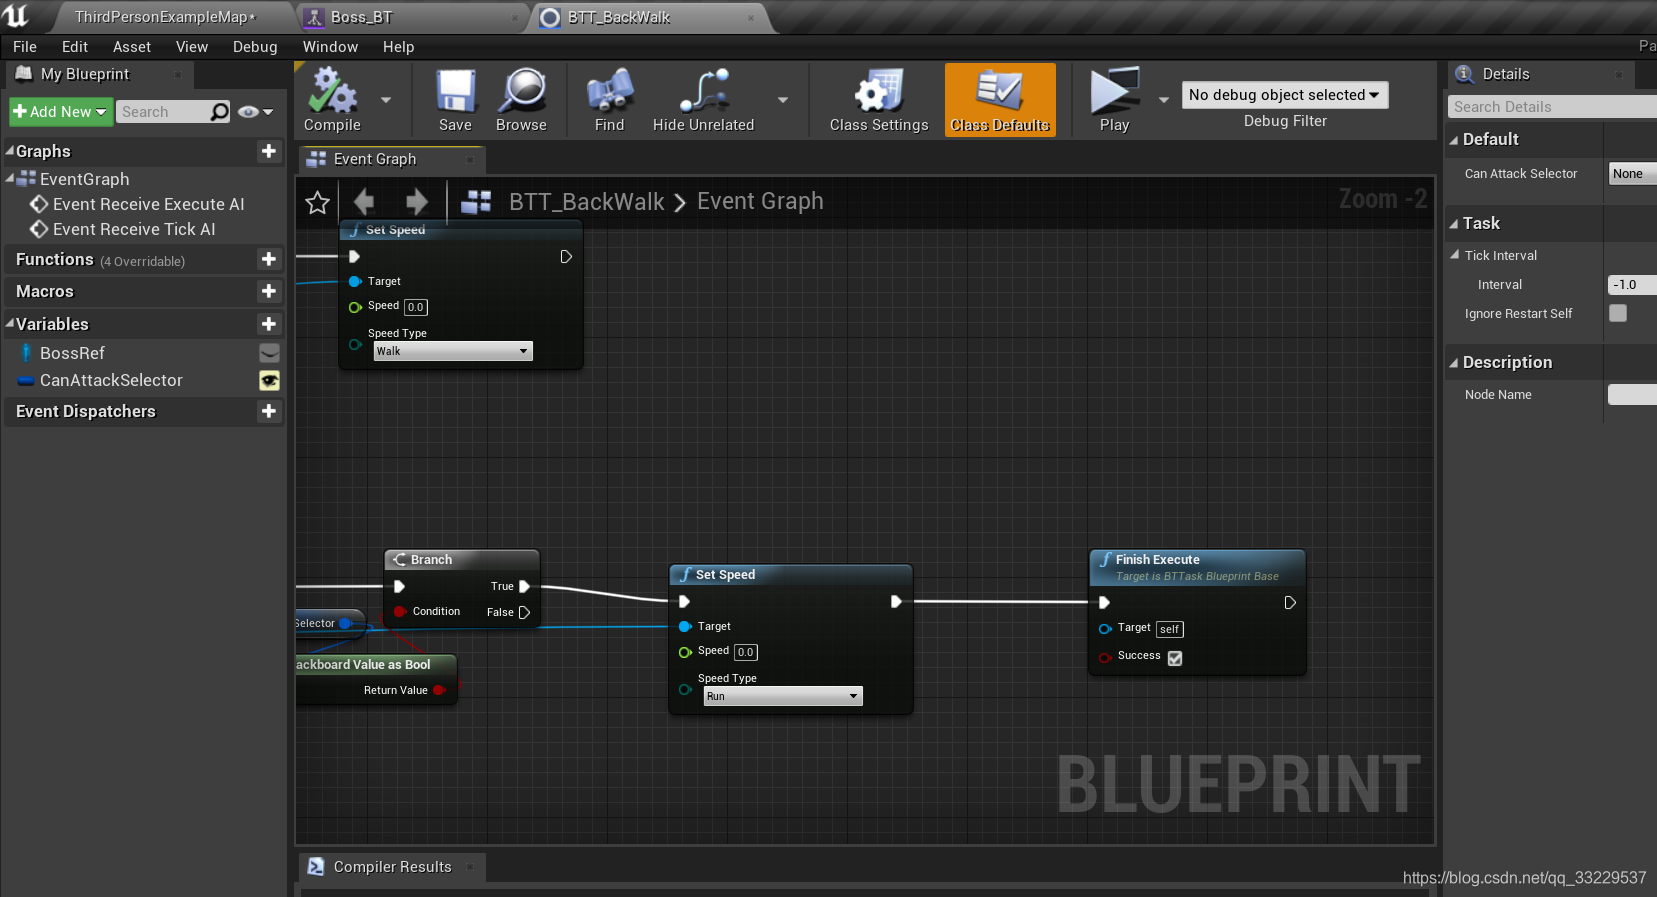Open the Edit menu
1657x897 pixels.
tap(75, 47)
